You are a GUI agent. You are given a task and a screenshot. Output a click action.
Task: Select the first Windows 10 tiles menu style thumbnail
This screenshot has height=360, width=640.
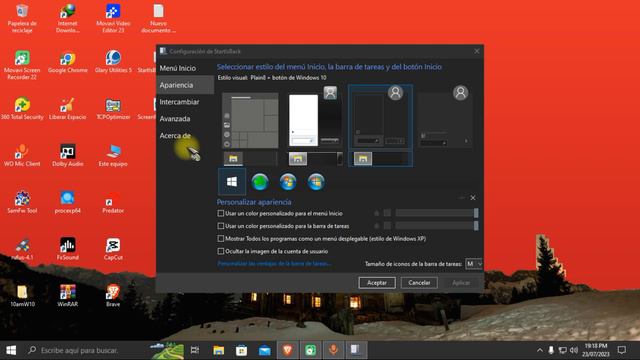(x=250, y=129)
